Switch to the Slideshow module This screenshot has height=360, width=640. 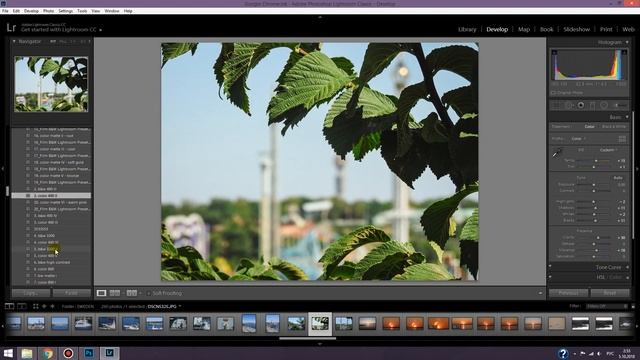pos(576,29)
